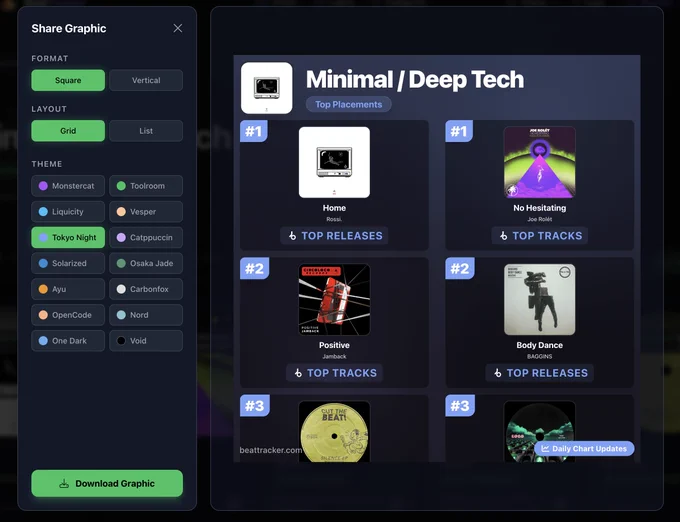The height and width of the screenshot is (522, 680).
Task: Apply the Toolroom theme
Action: [146, 186]
